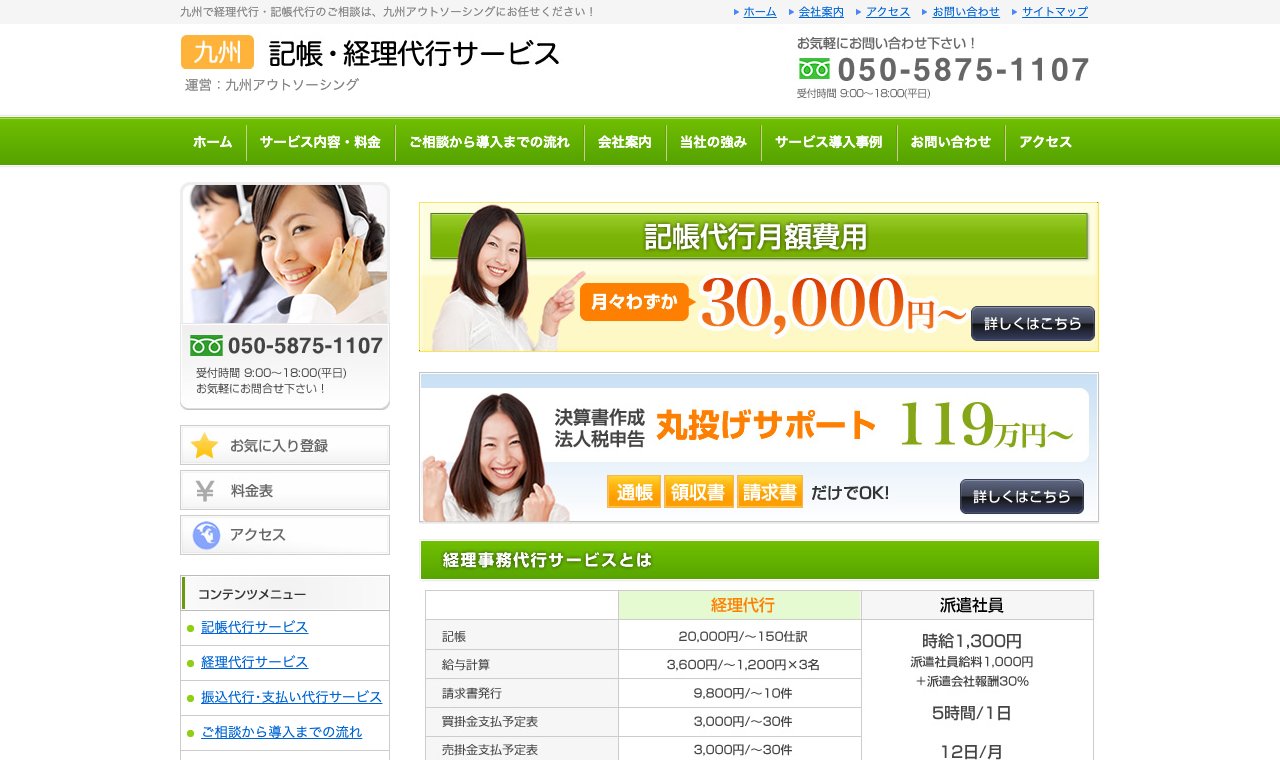Click the orange 領収書 tag in banner
The image size is (1280, 760).
(x=699, y=492)
